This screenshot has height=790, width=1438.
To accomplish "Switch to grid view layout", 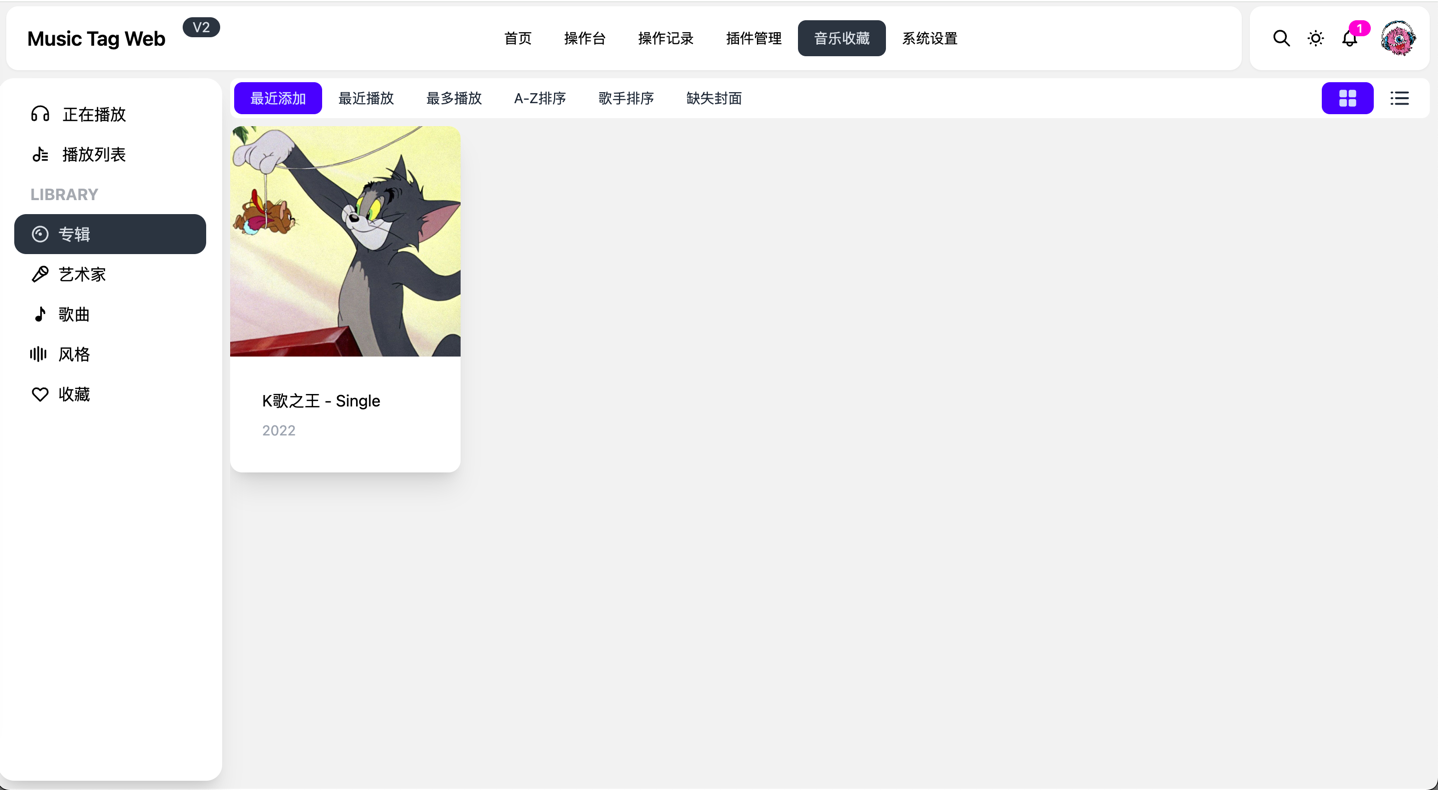I will pos(1347,98).
